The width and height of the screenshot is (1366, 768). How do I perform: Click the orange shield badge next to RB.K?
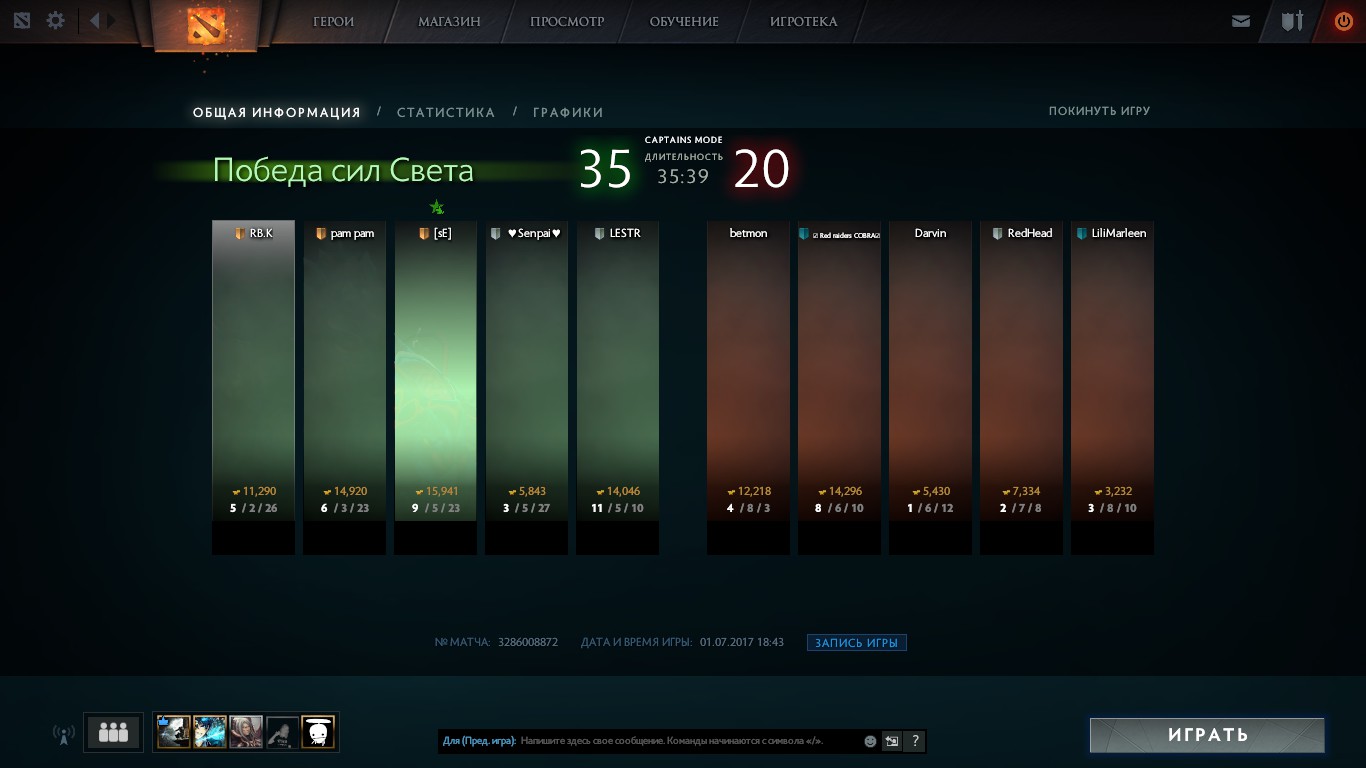click(240, 233)
